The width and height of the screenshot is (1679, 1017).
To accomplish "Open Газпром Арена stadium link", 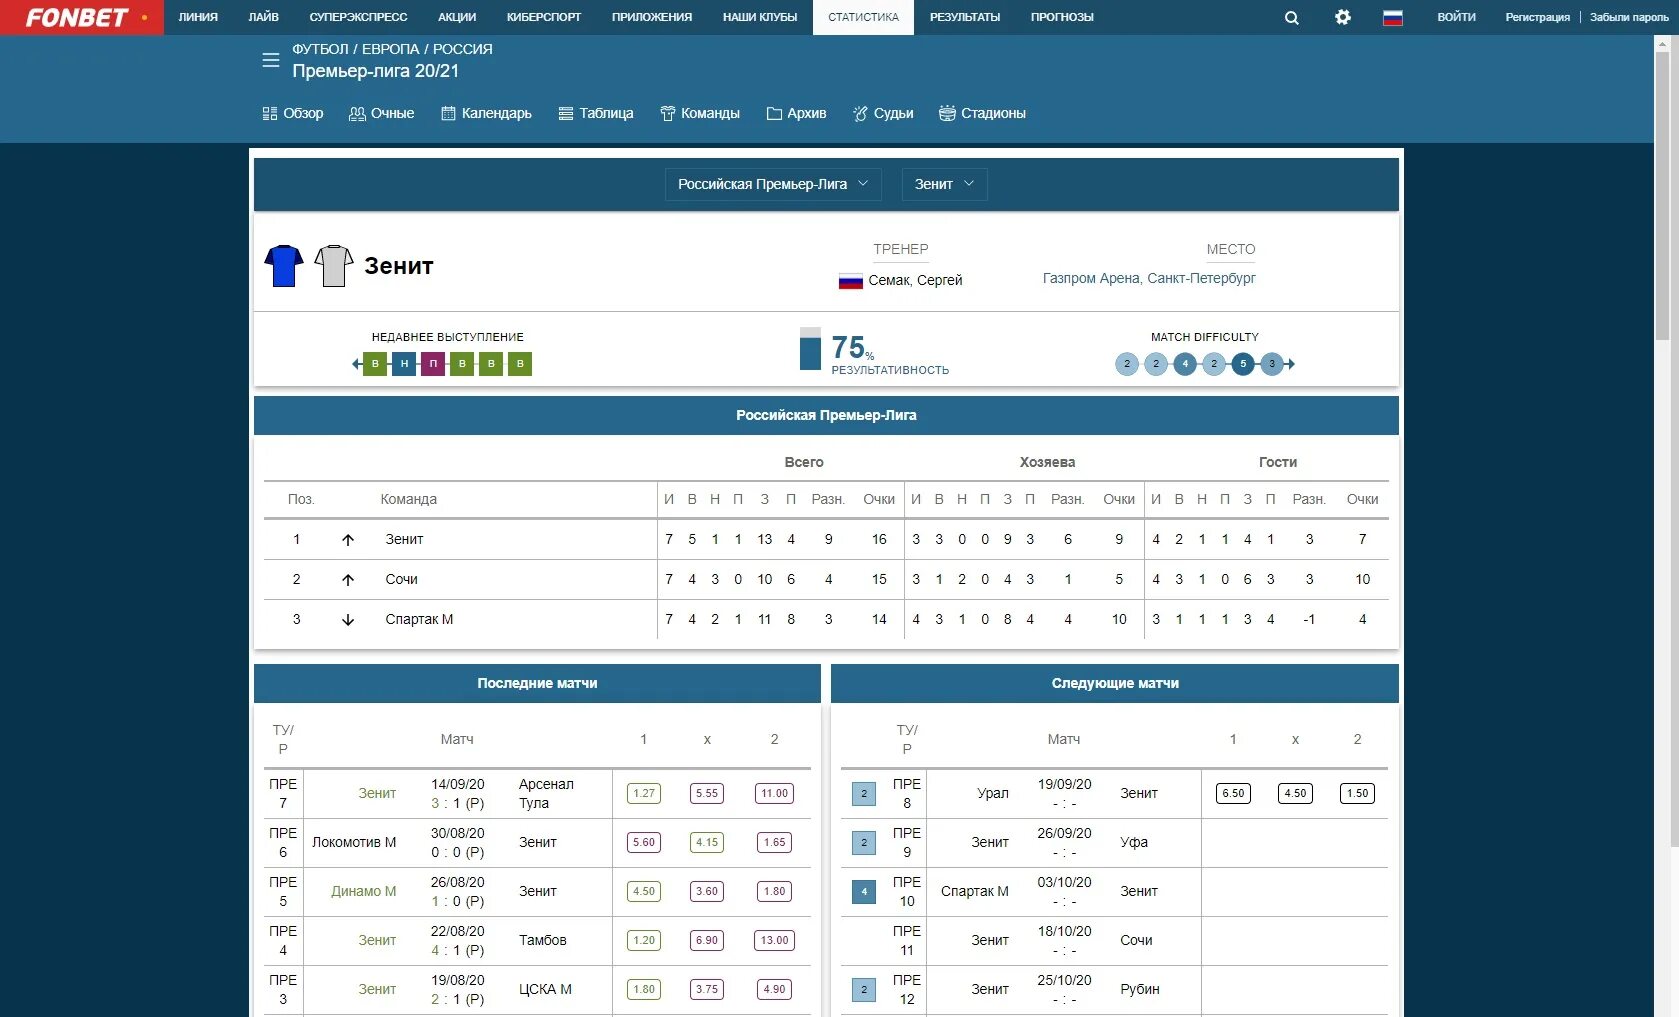I will point(1149,279).
